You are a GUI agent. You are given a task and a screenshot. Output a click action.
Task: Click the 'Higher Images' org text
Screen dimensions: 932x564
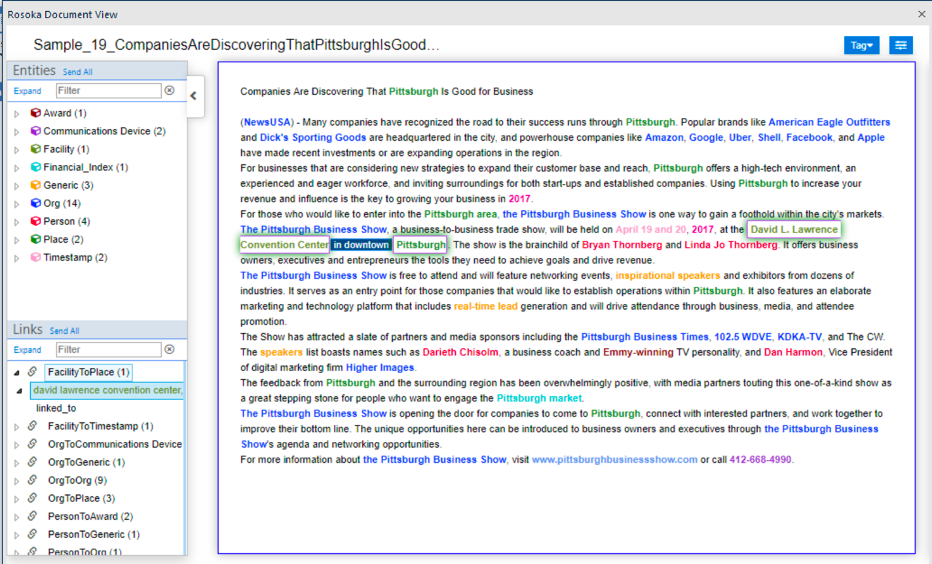(x=380, y=367)
